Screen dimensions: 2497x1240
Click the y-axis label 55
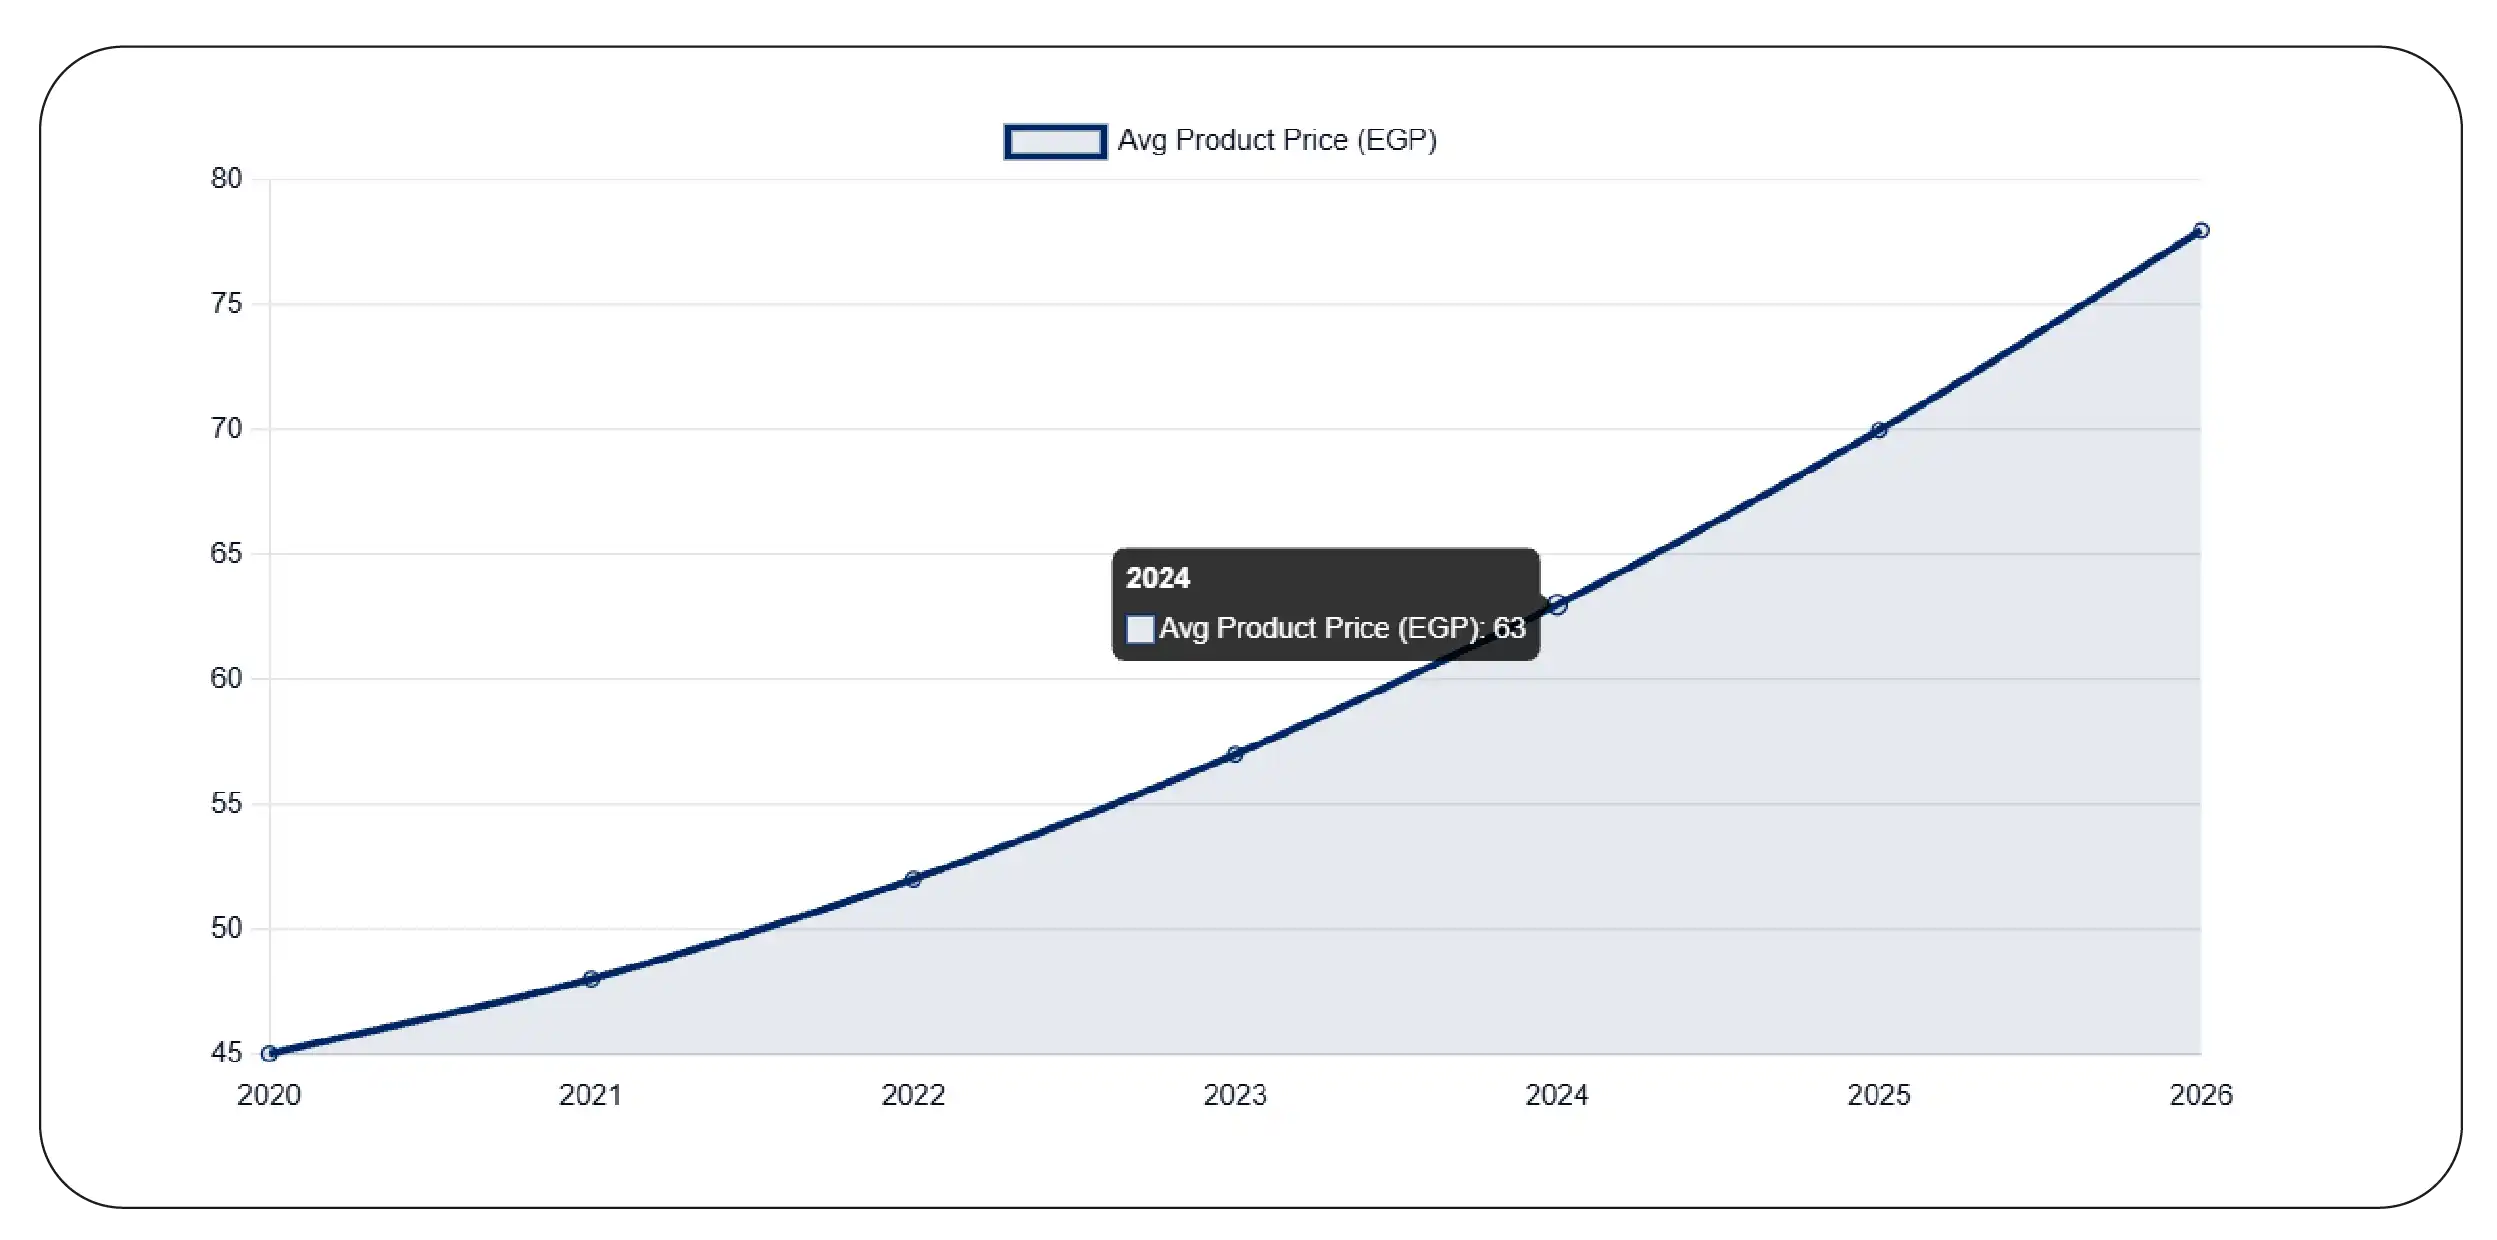point(226,804)
